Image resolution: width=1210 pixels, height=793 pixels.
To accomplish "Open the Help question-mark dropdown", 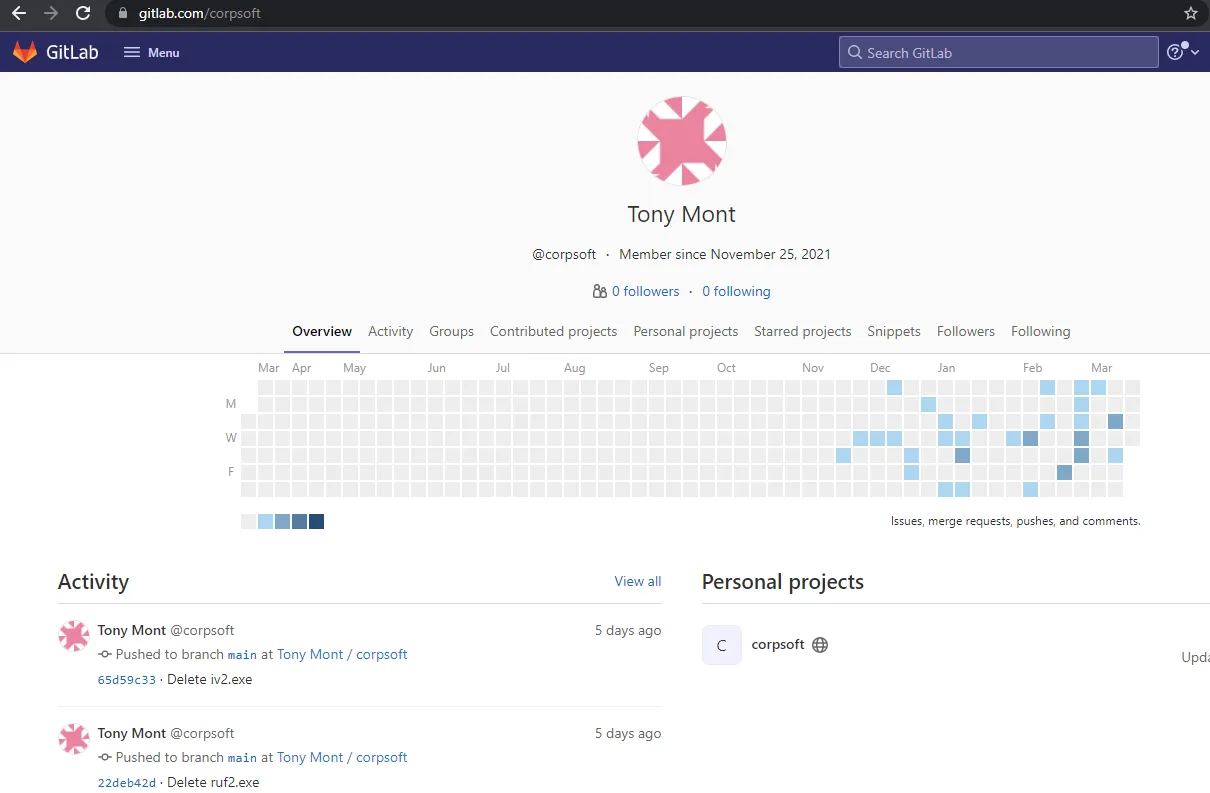I will [x=1183, y=52].
